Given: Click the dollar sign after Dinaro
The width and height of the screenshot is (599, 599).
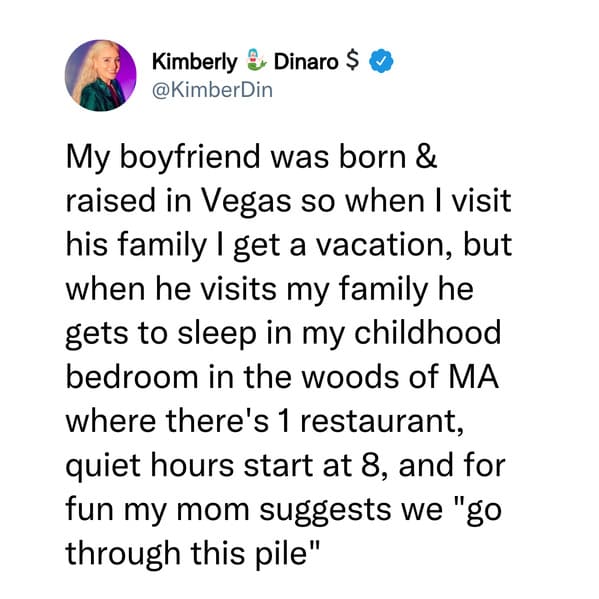Looking at the screenshot, I should 352,61.
